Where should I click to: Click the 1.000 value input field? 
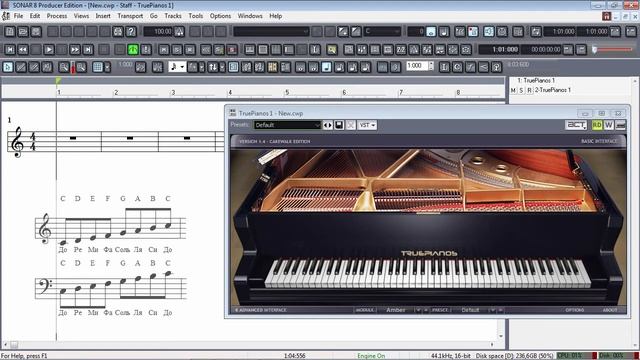pyautogui.click(x=417, y=66)
